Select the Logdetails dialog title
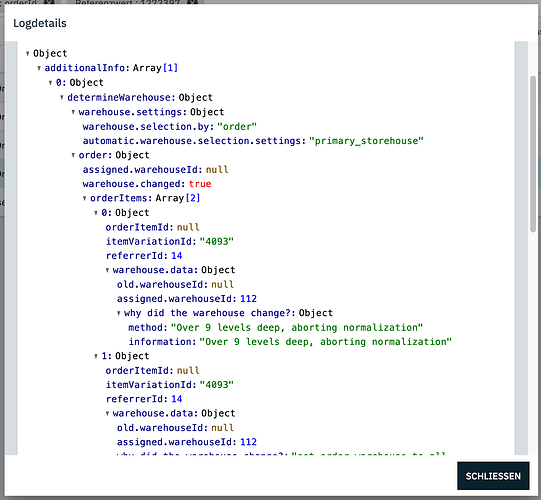 coord(40,23)
